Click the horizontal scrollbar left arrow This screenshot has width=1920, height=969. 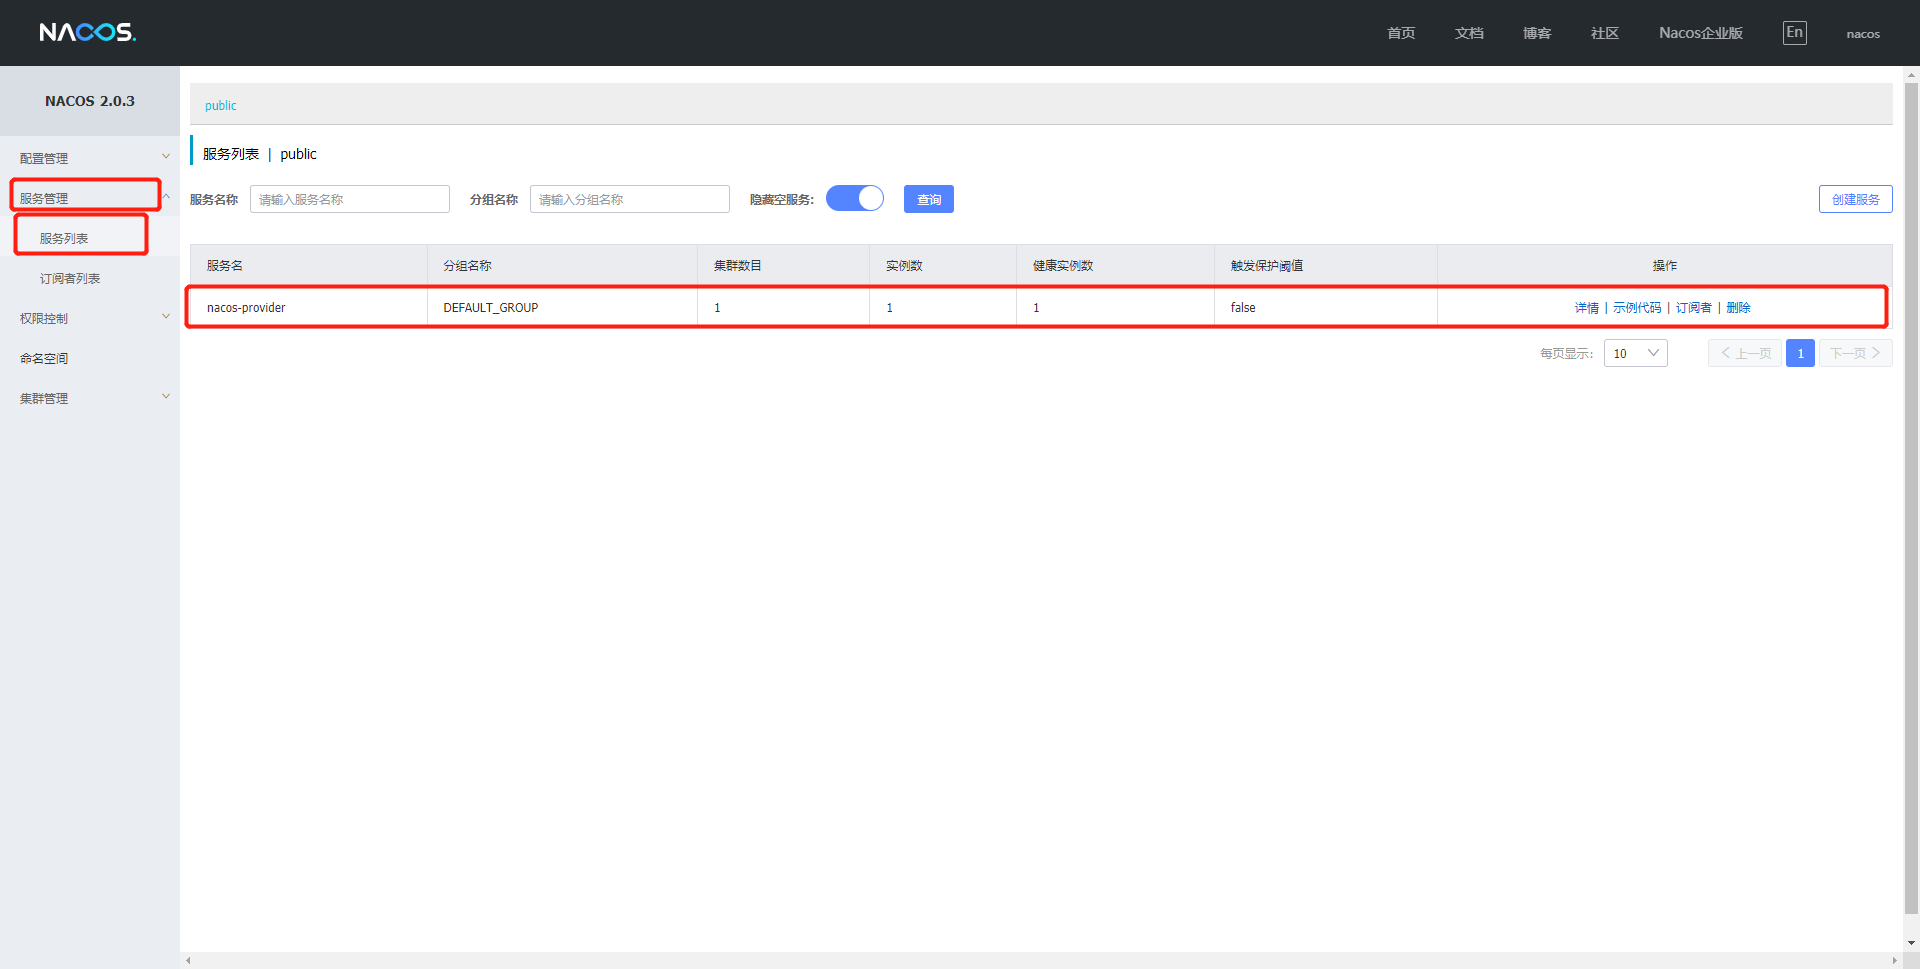click(x=188, y=961)
